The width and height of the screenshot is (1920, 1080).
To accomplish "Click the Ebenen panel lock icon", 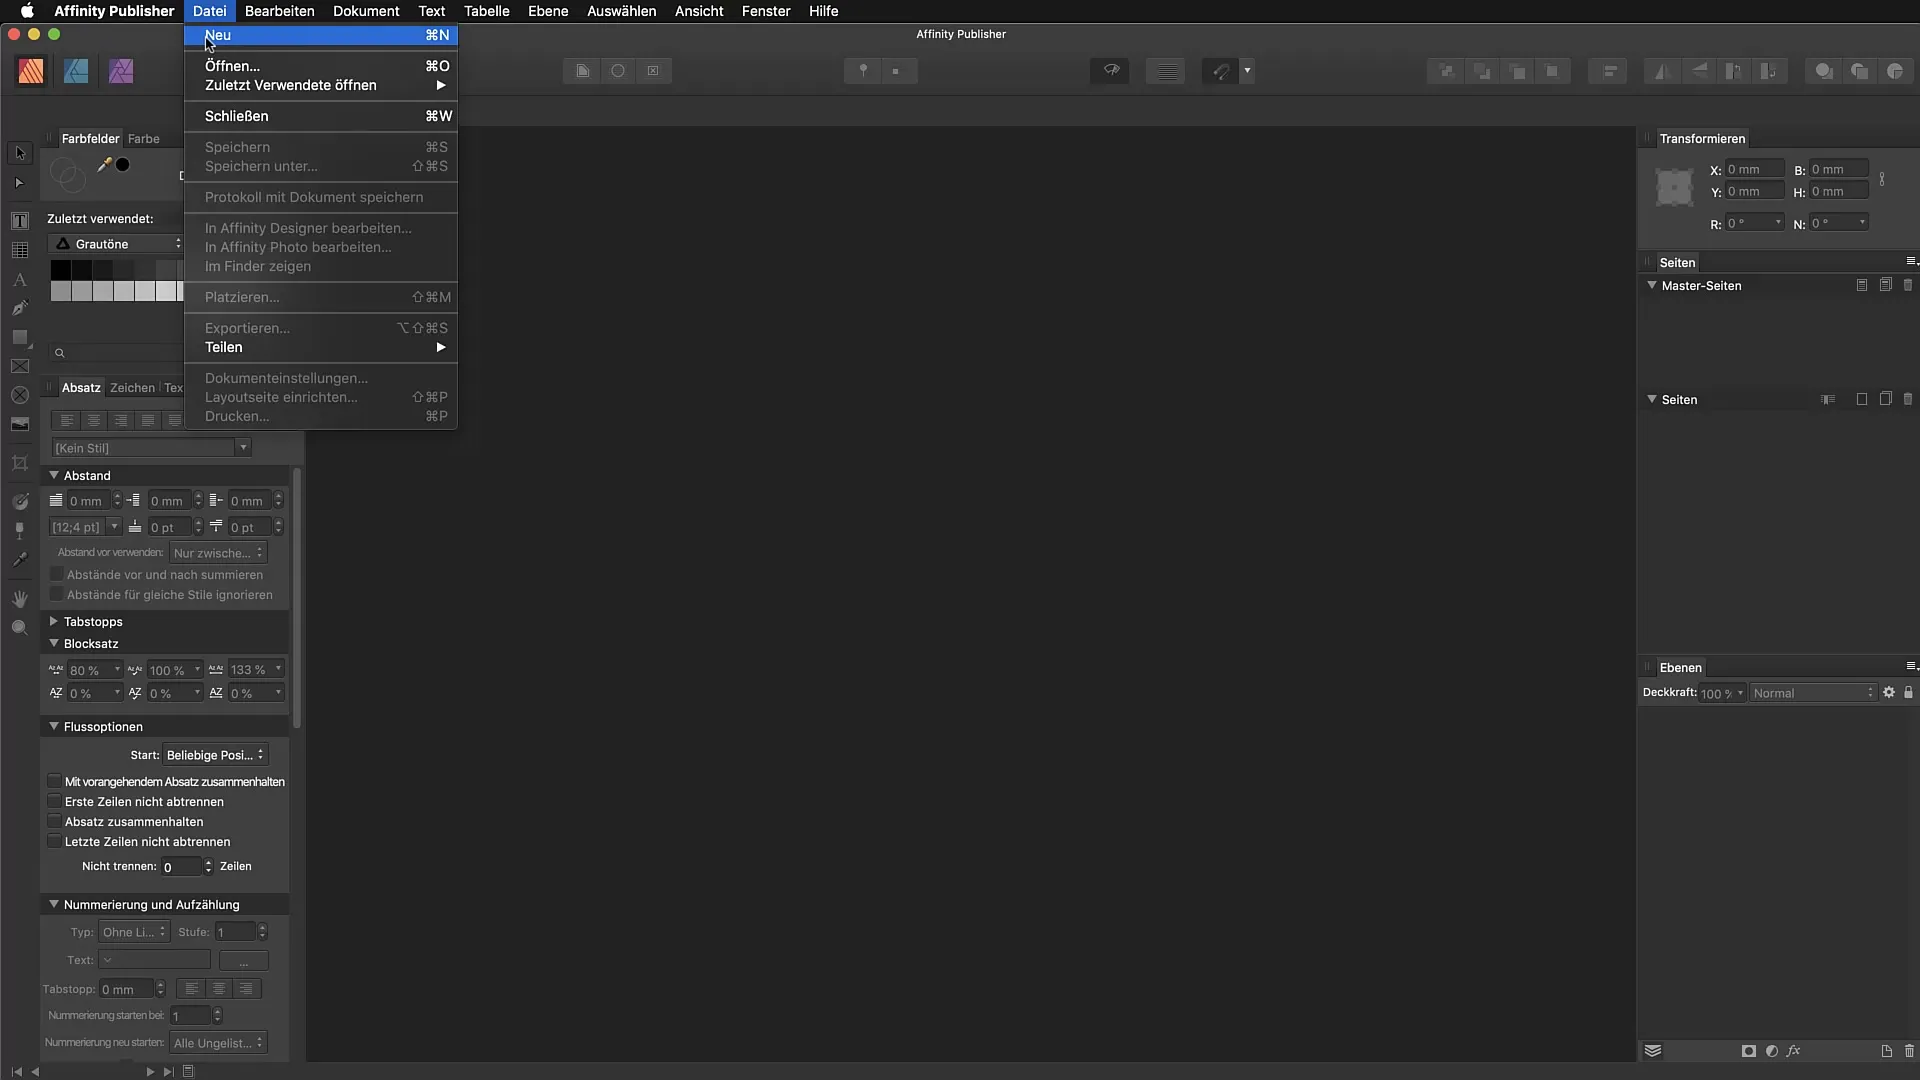I will point(1908,692).
